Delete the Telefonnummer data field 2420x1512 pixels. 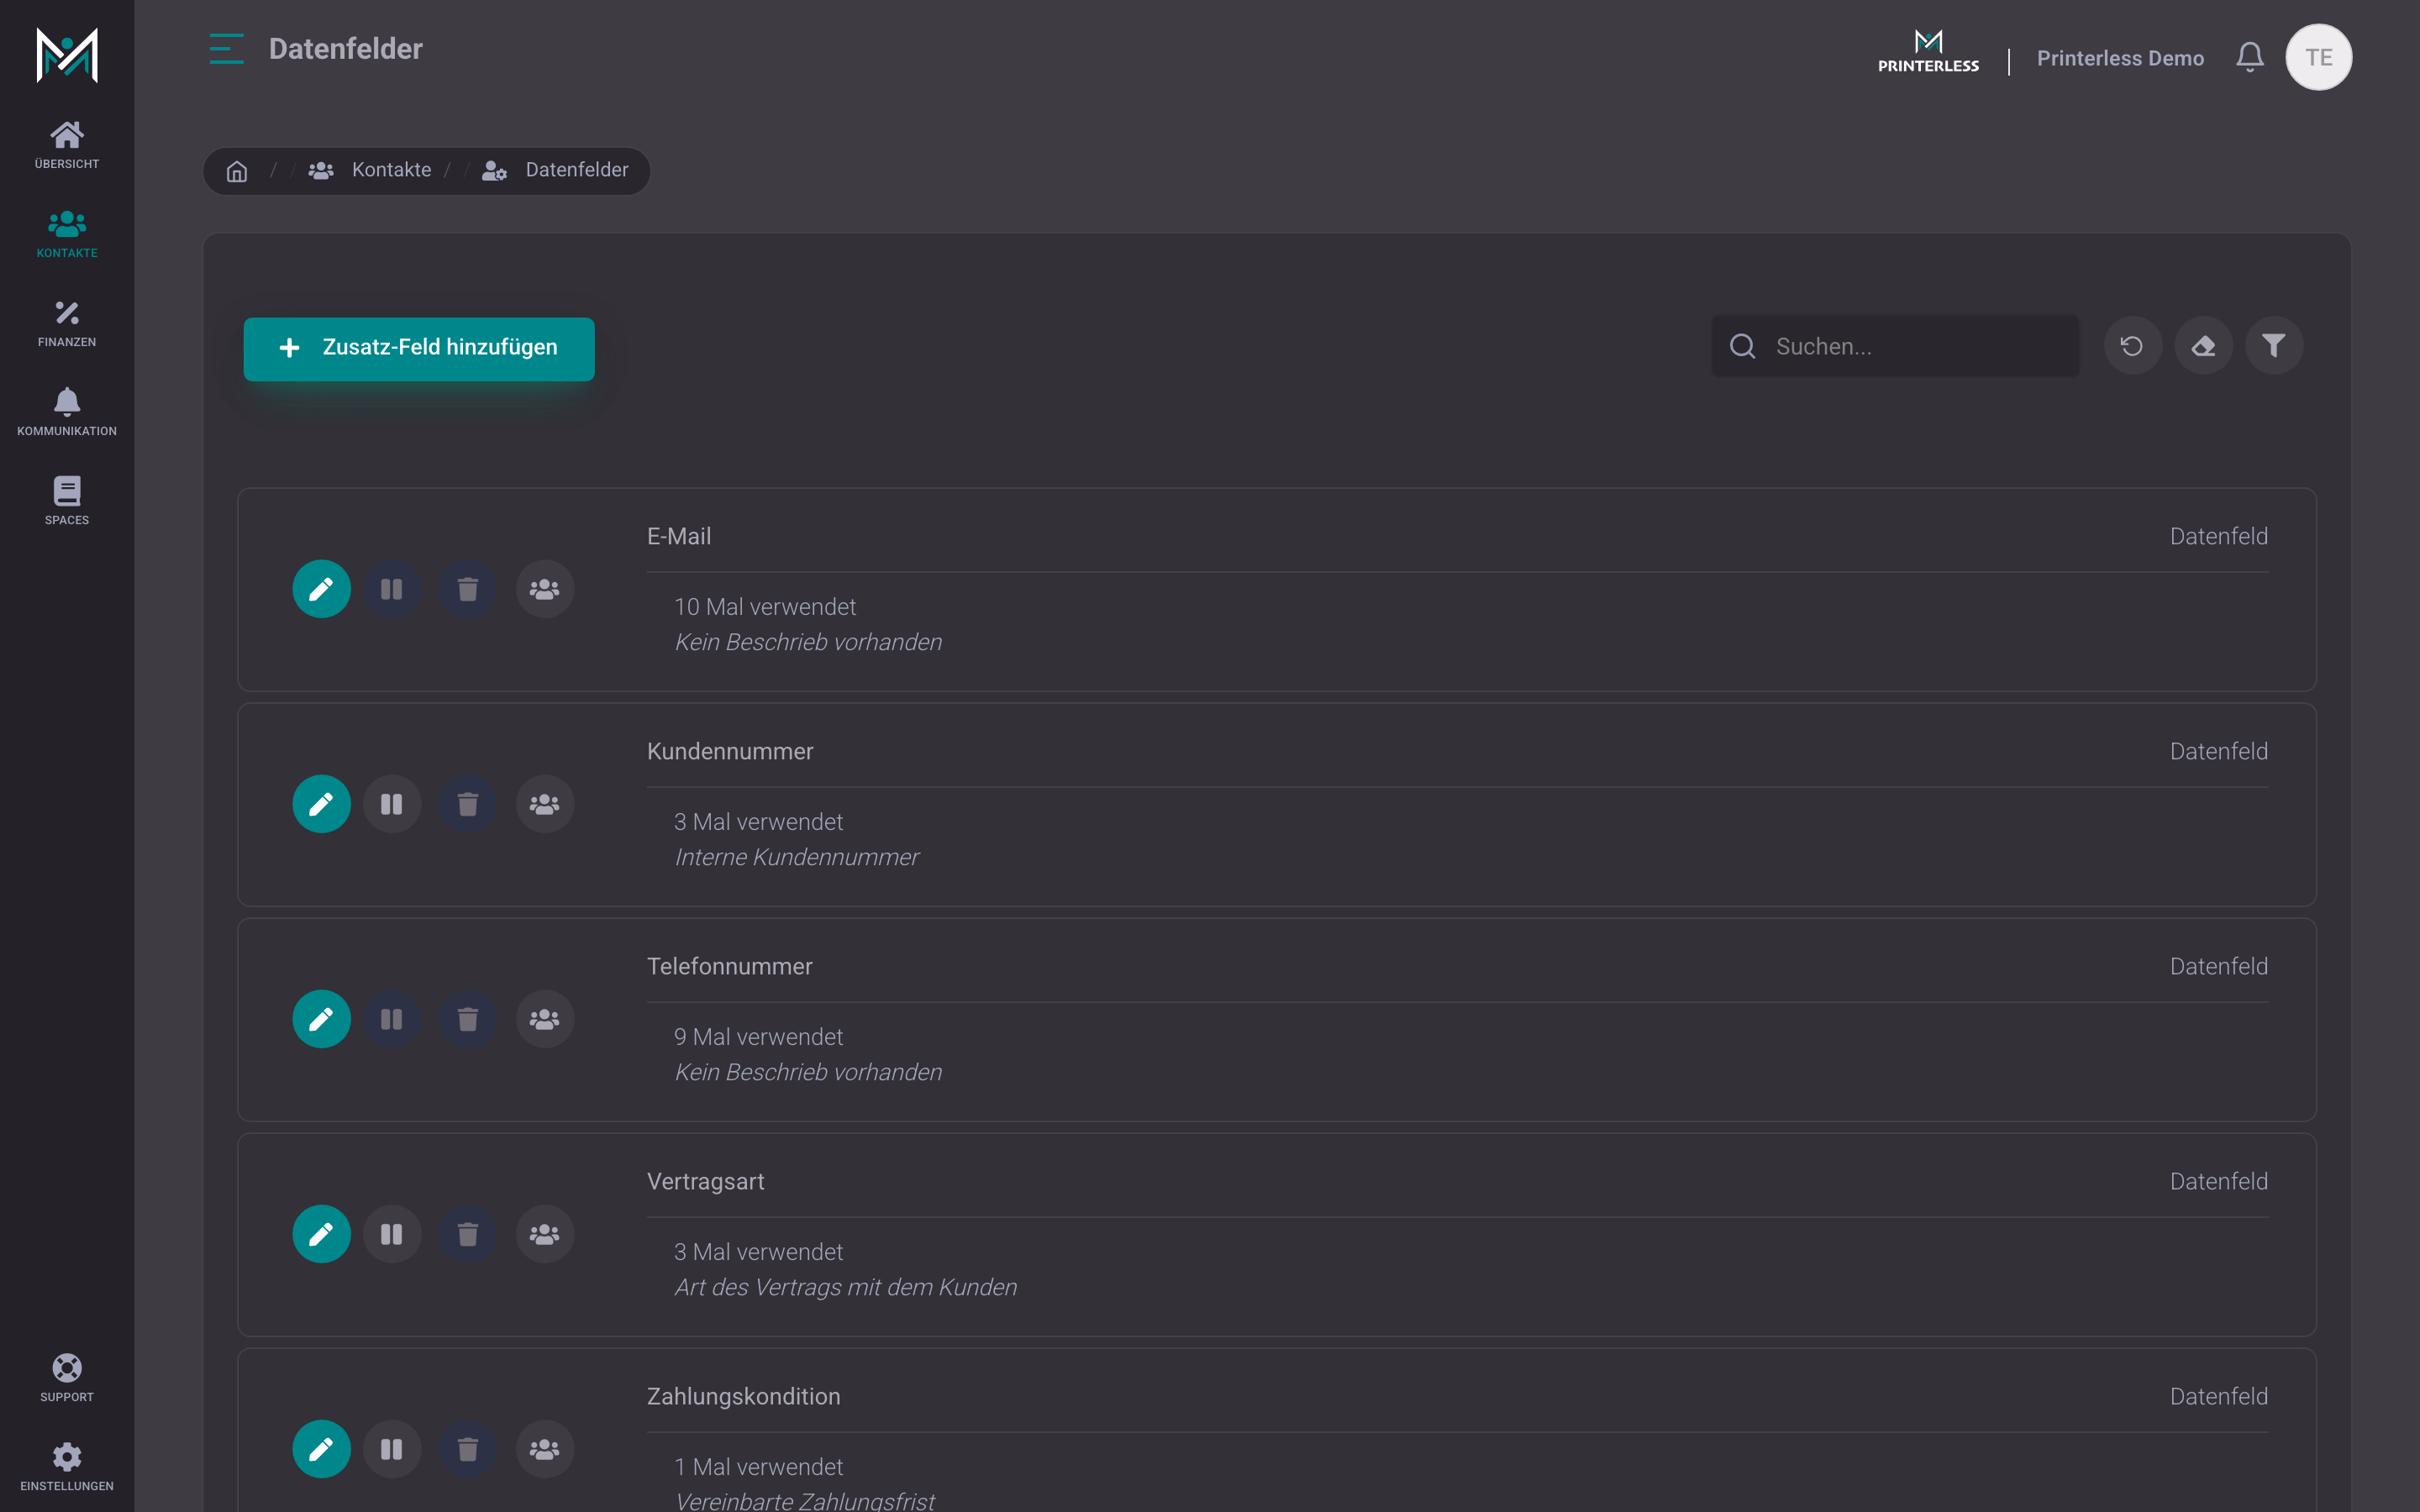click(468, 1019)
